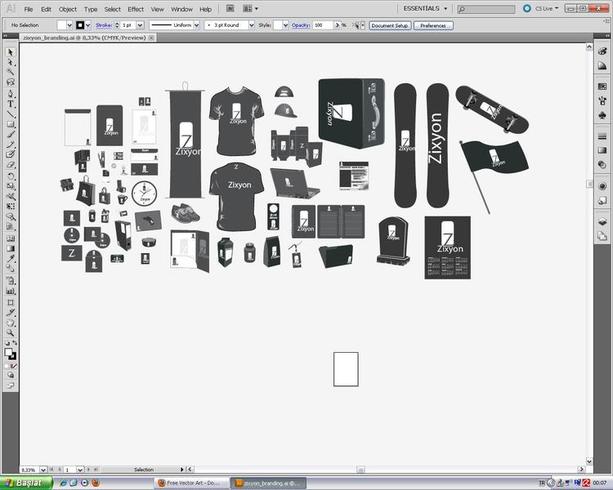Open the Window menu
The width and height of the screenshot is (613, 490).
tap(181, 9)
